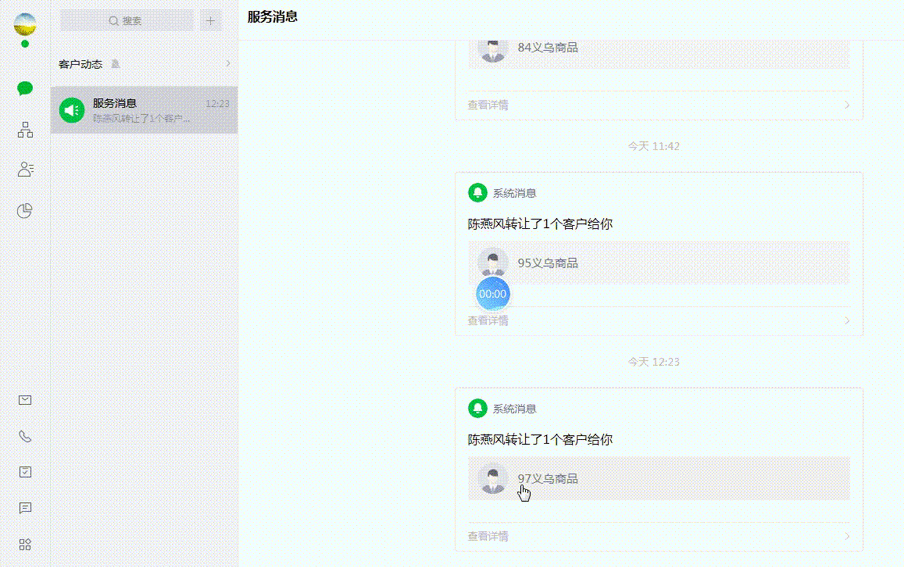
Task: Click the chevron in 84义乌商品's card
Action: pyautogui.click(x=847, y=105)
